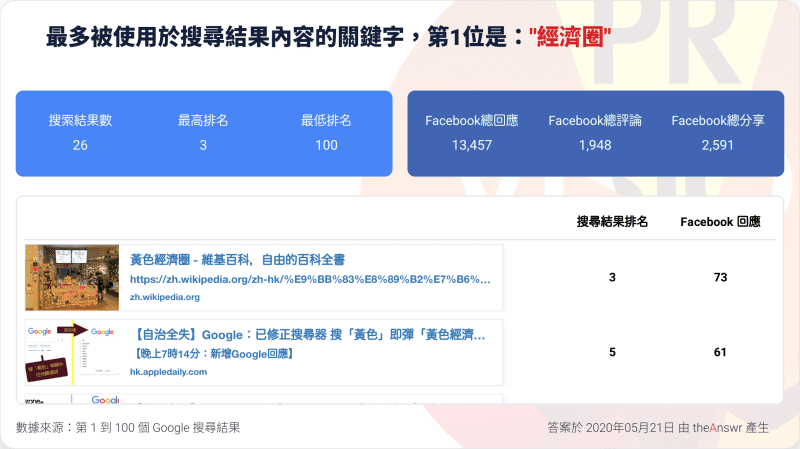Click the theAnswr credit in footer

pyautogui.click(x=717, y=428)
